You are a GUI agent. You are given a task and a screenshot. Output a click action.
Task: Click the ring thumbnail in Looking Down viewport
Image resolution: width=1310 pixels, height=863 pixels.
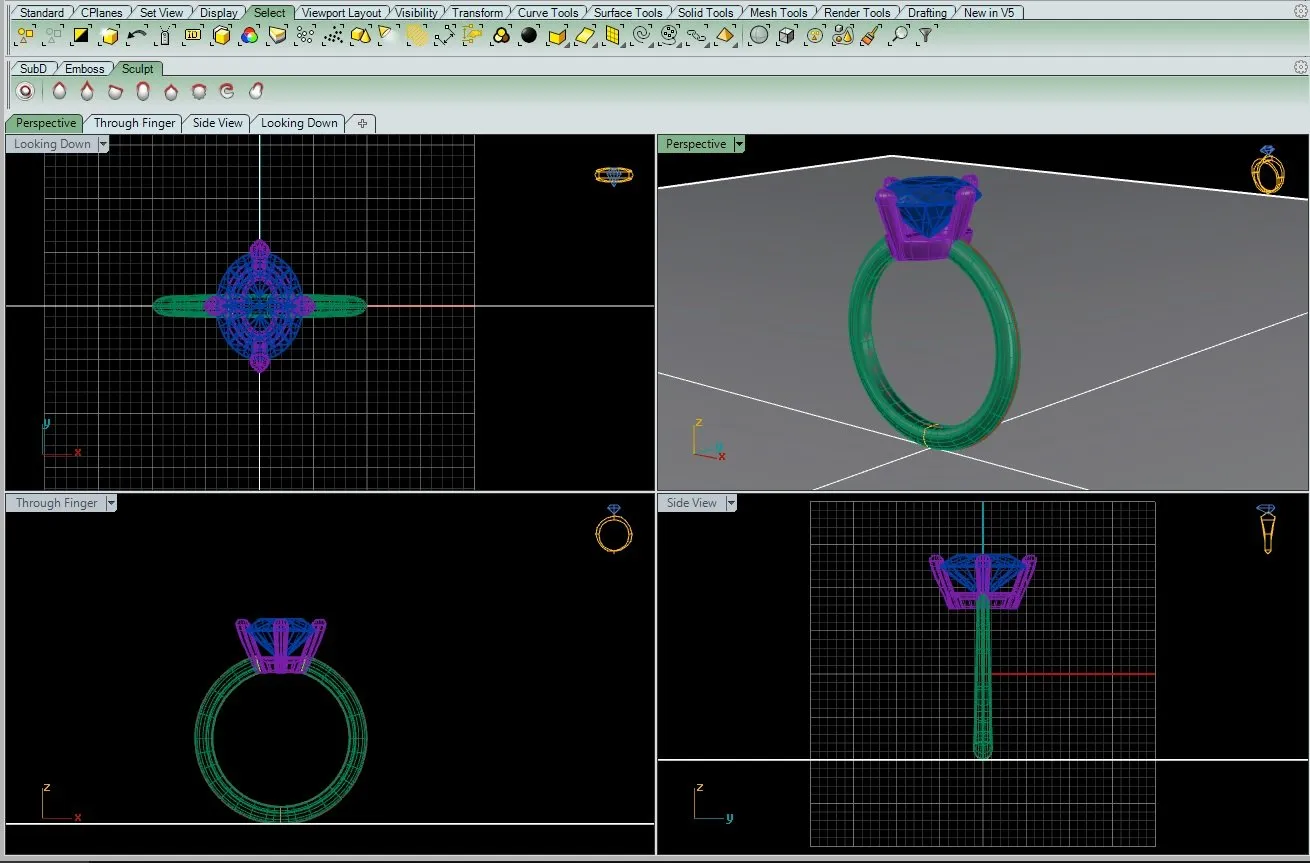[x=614, y=176]
